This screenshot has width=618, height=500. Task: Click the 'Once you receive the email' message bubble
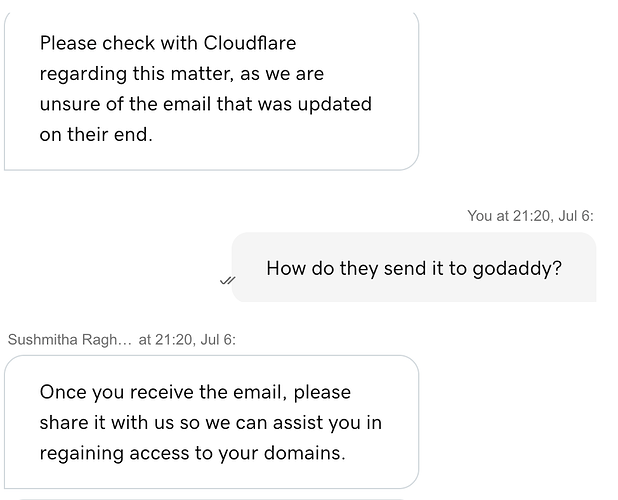pos(211,422)
